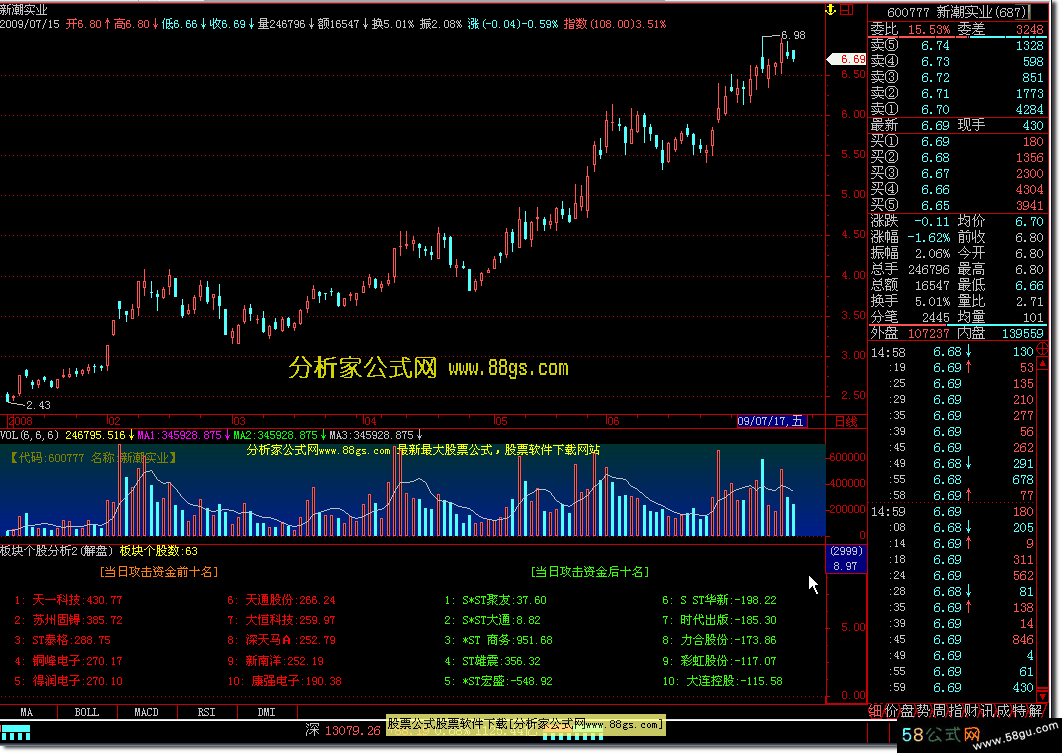Open the 价 tab in quote panel
Viewport: 1062px width, 753px height.
pyautogui.click(x=891, y=710)
